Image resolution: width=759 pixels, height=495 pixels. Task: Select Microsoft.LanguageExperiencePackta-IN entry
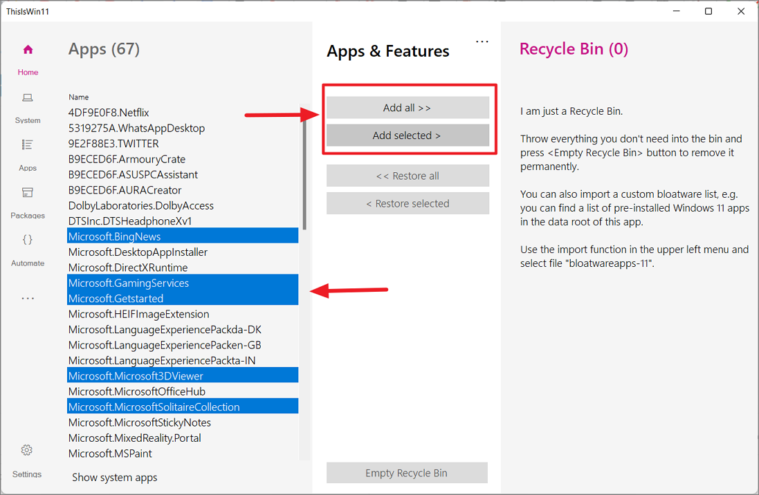(x=182, y=360)
